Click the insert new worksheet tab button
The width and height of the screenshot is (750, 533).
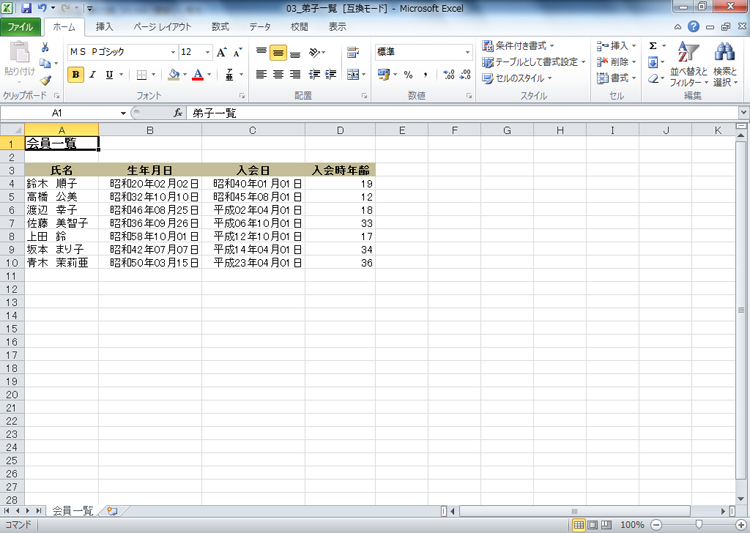tap(112, 511)
